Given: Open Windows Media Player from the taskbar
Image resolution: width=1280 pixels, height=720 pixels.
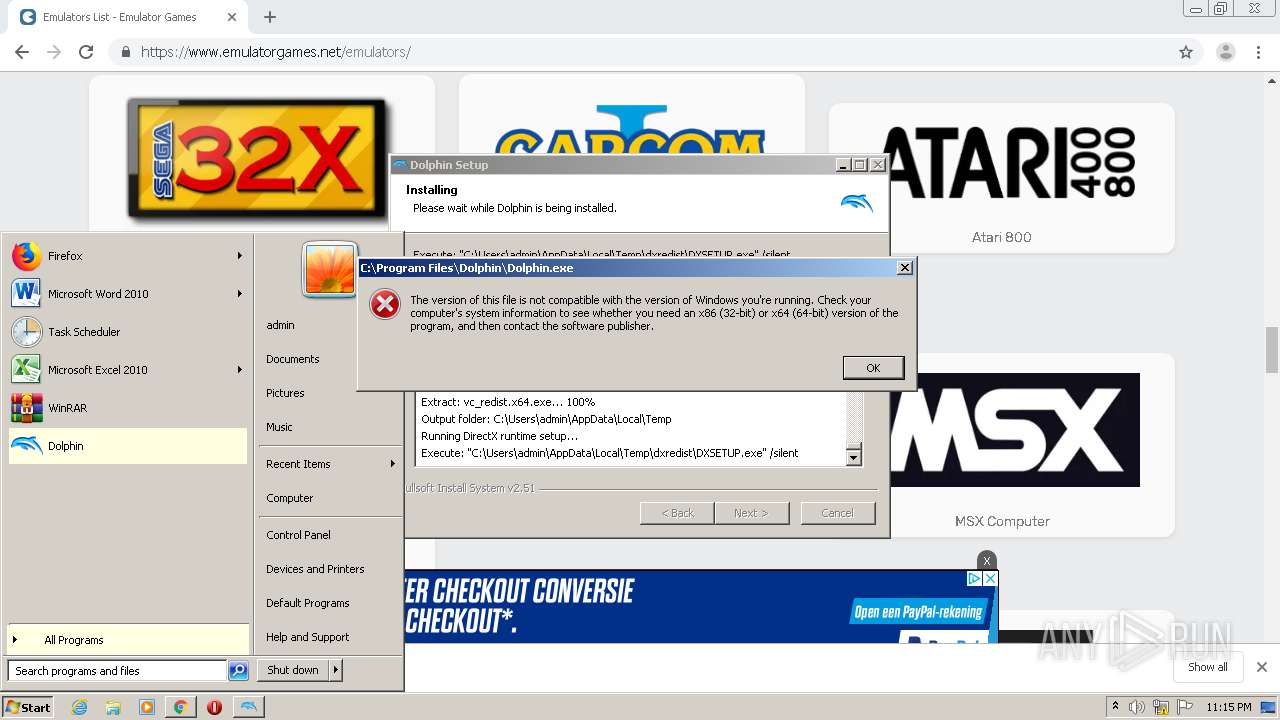Looking at the screenshot, I should [147, 707].
